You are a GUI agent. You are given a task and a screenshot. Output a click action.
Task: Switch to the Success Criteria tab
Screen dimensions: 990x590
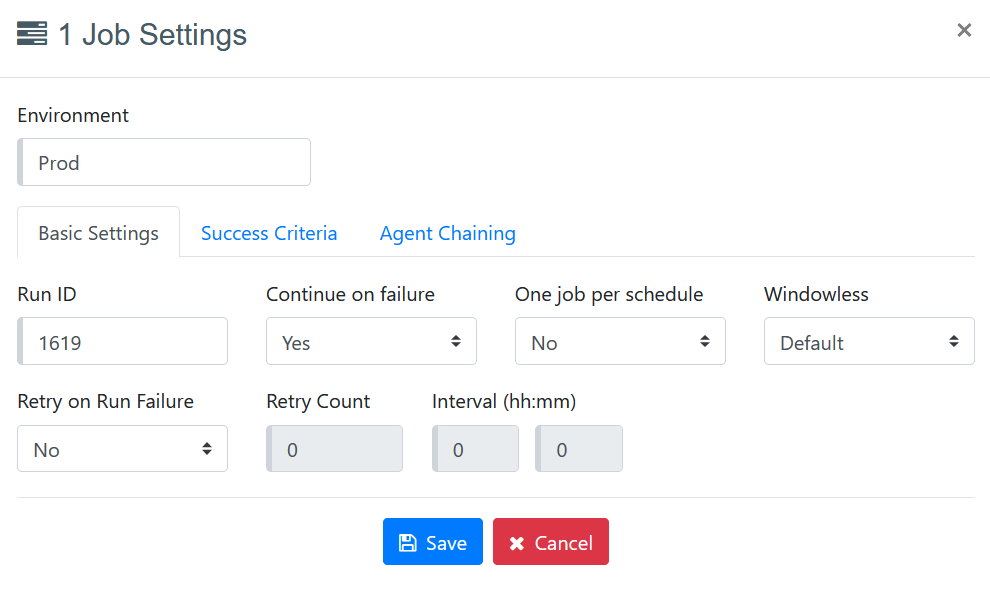pyautogui.click(x=269, y=233)
